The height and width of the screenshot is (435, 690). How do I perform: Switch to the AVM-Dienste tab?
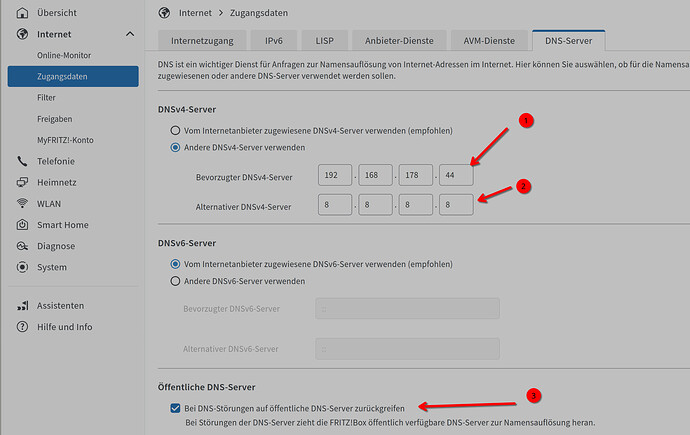(489, 40)
